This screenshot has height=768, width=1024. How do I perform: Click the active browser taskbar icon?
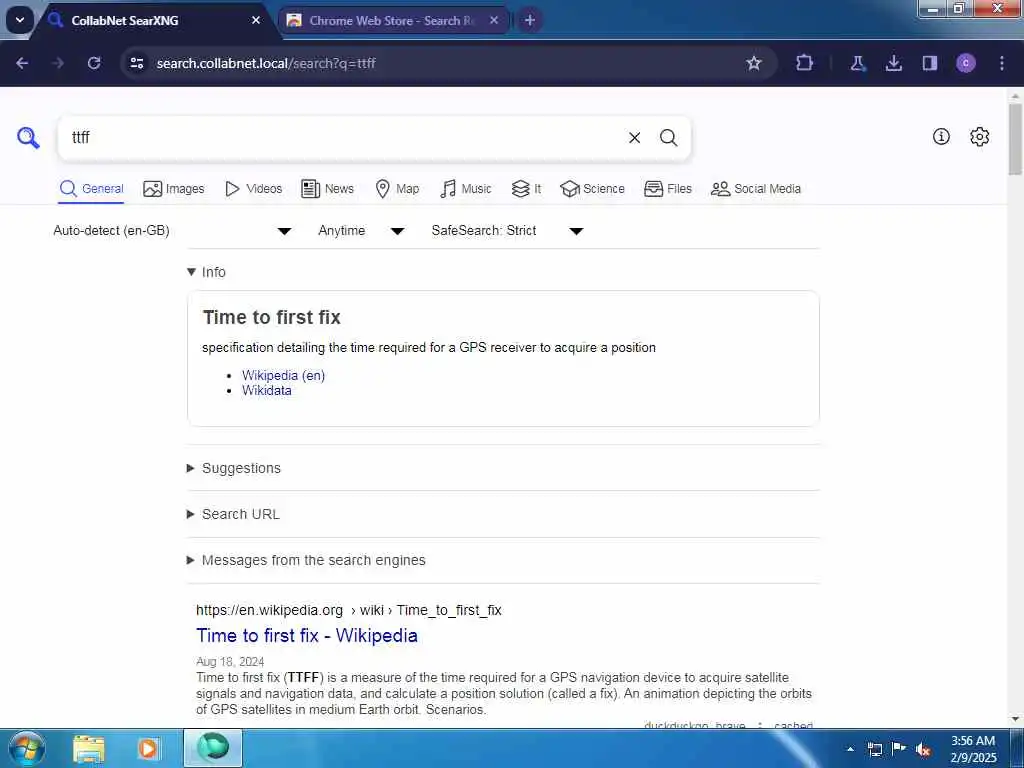point(213,748)
